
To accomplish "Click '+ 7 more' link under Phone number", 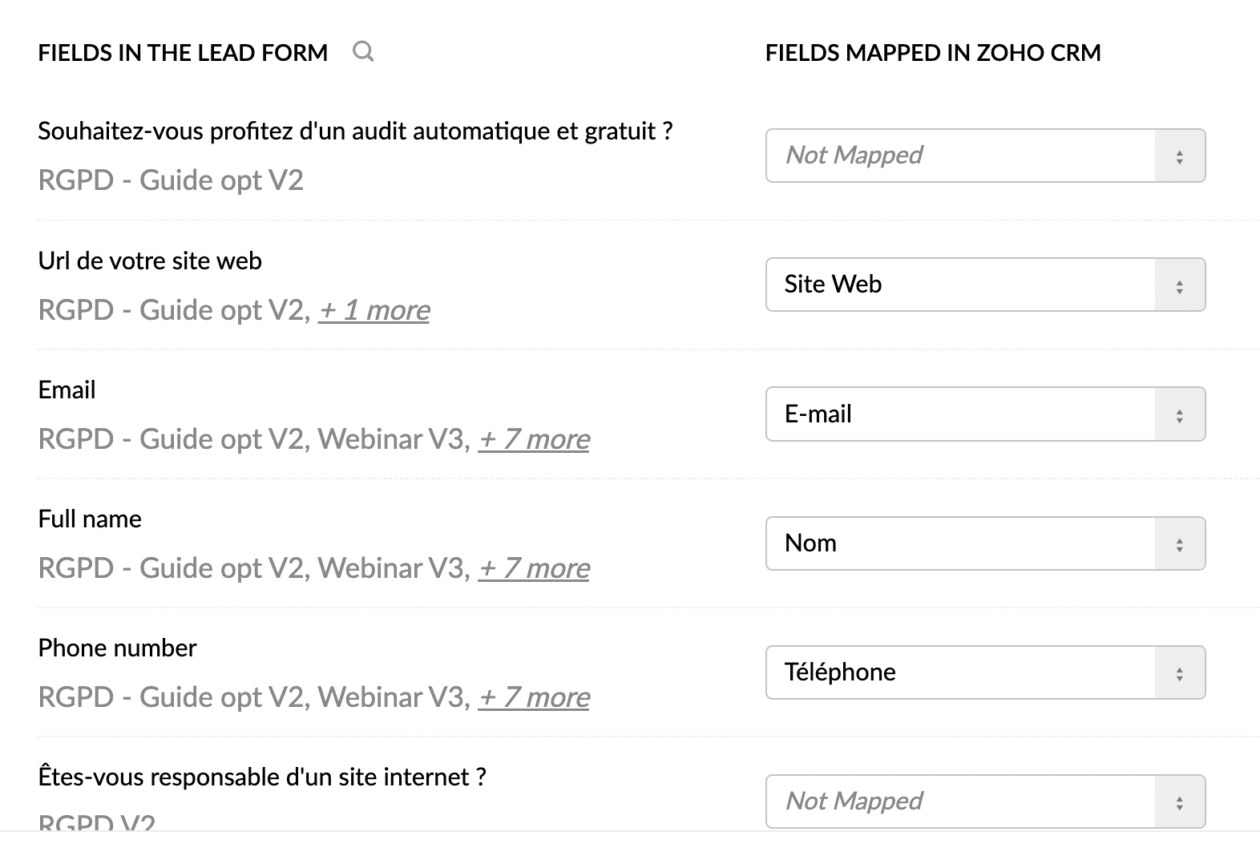I will tap(533, 698).
